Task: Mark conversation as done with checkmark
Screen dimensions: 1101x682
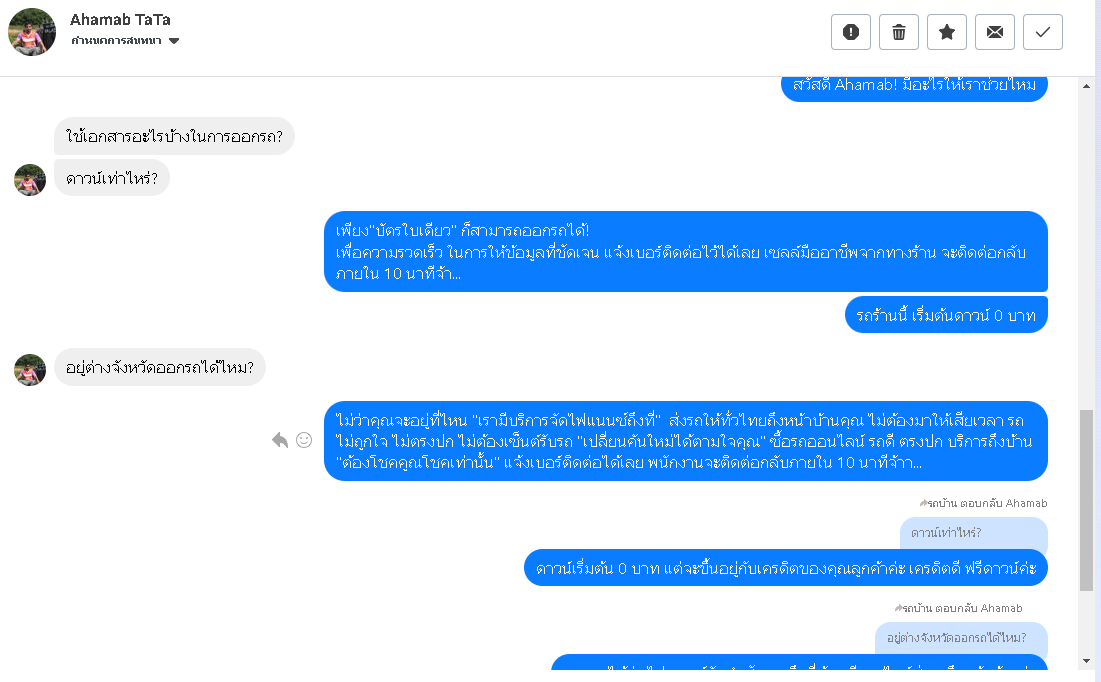Action: pos(1043,32)
